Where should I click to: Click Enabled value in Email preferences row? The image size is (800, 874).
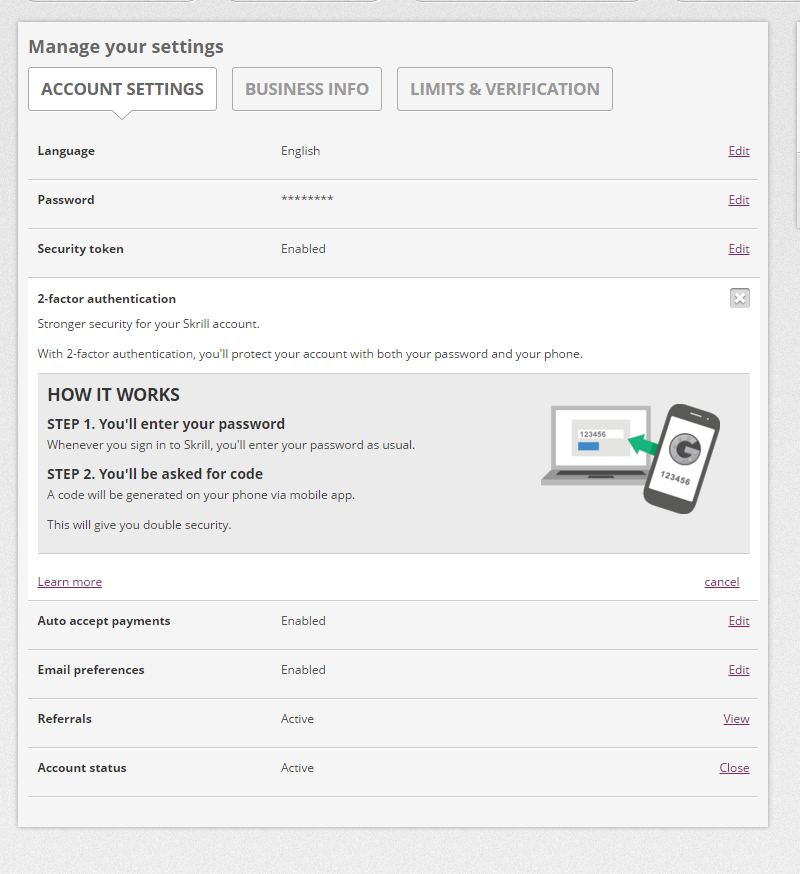(x=303, y=670)
